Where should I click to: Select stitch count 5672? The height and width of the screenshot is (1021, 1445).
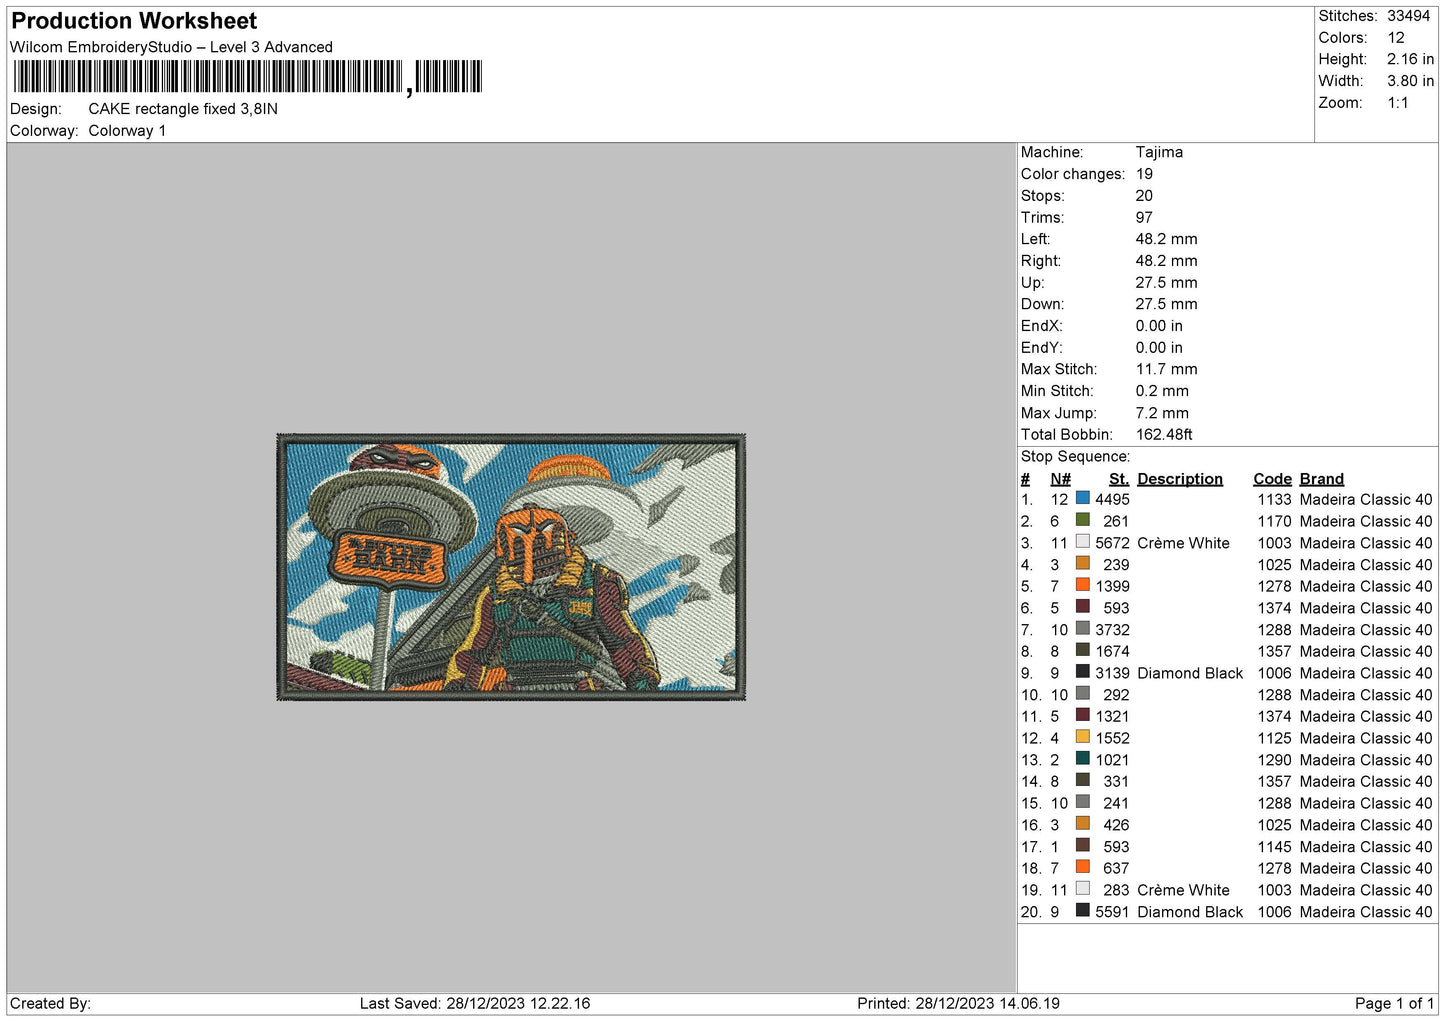click(1112, 543)
